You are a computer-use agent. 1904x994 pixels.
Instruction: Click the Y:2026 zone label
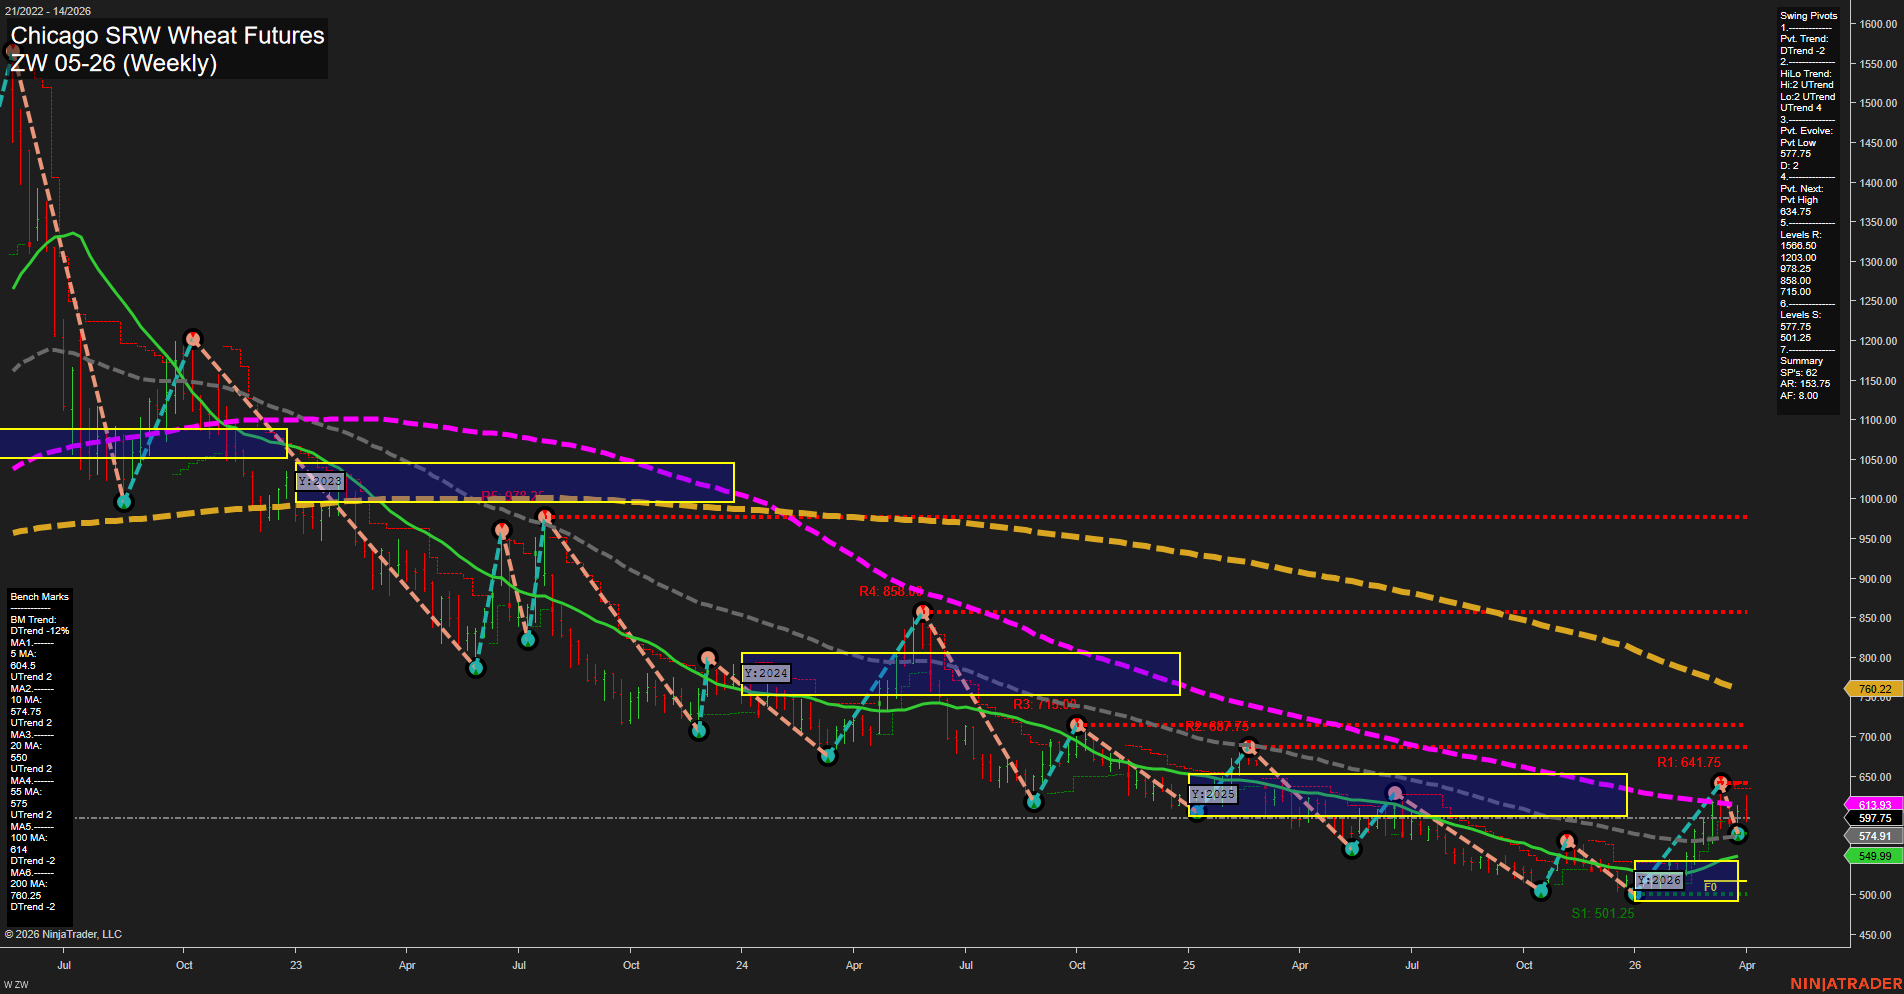(x=1659, y=880)
